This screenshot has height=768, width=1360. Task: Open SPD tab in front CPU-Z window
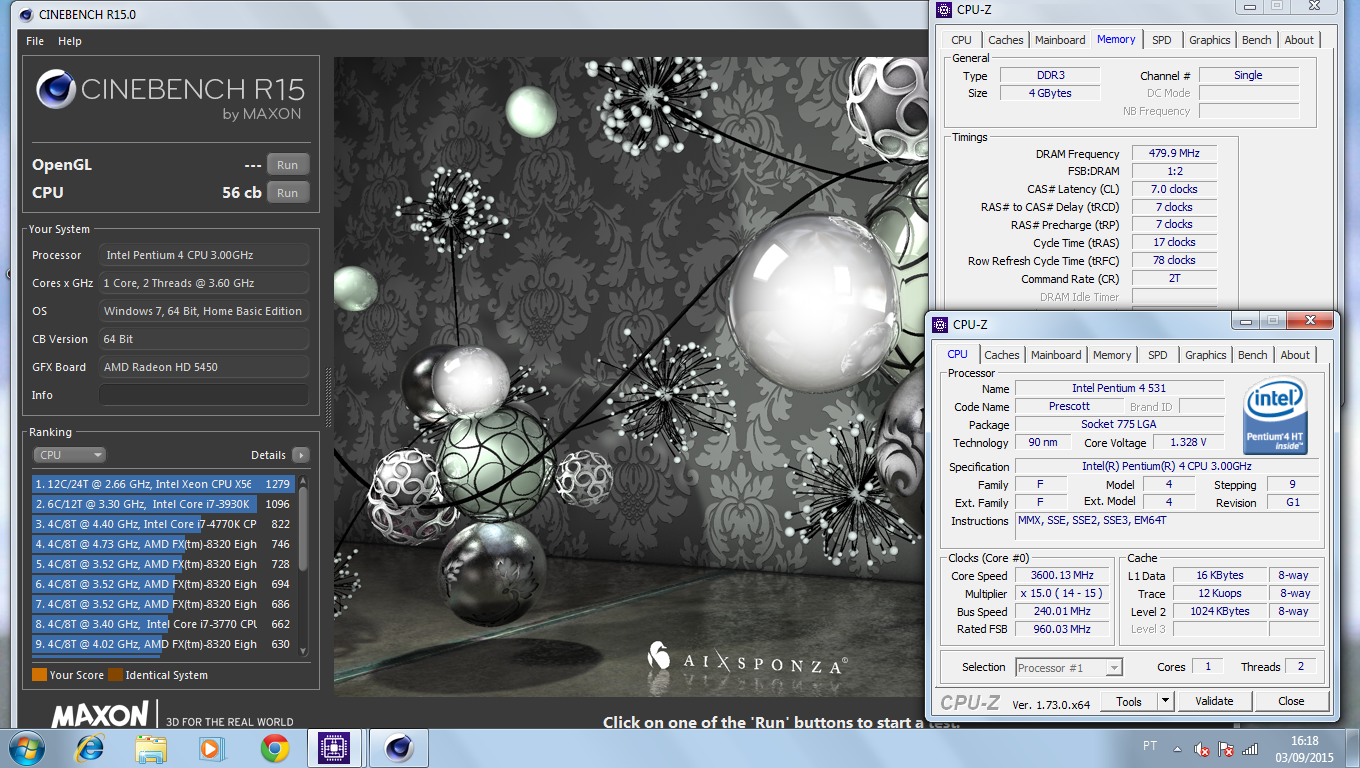pyautogui.click(x=1158, y=355)
